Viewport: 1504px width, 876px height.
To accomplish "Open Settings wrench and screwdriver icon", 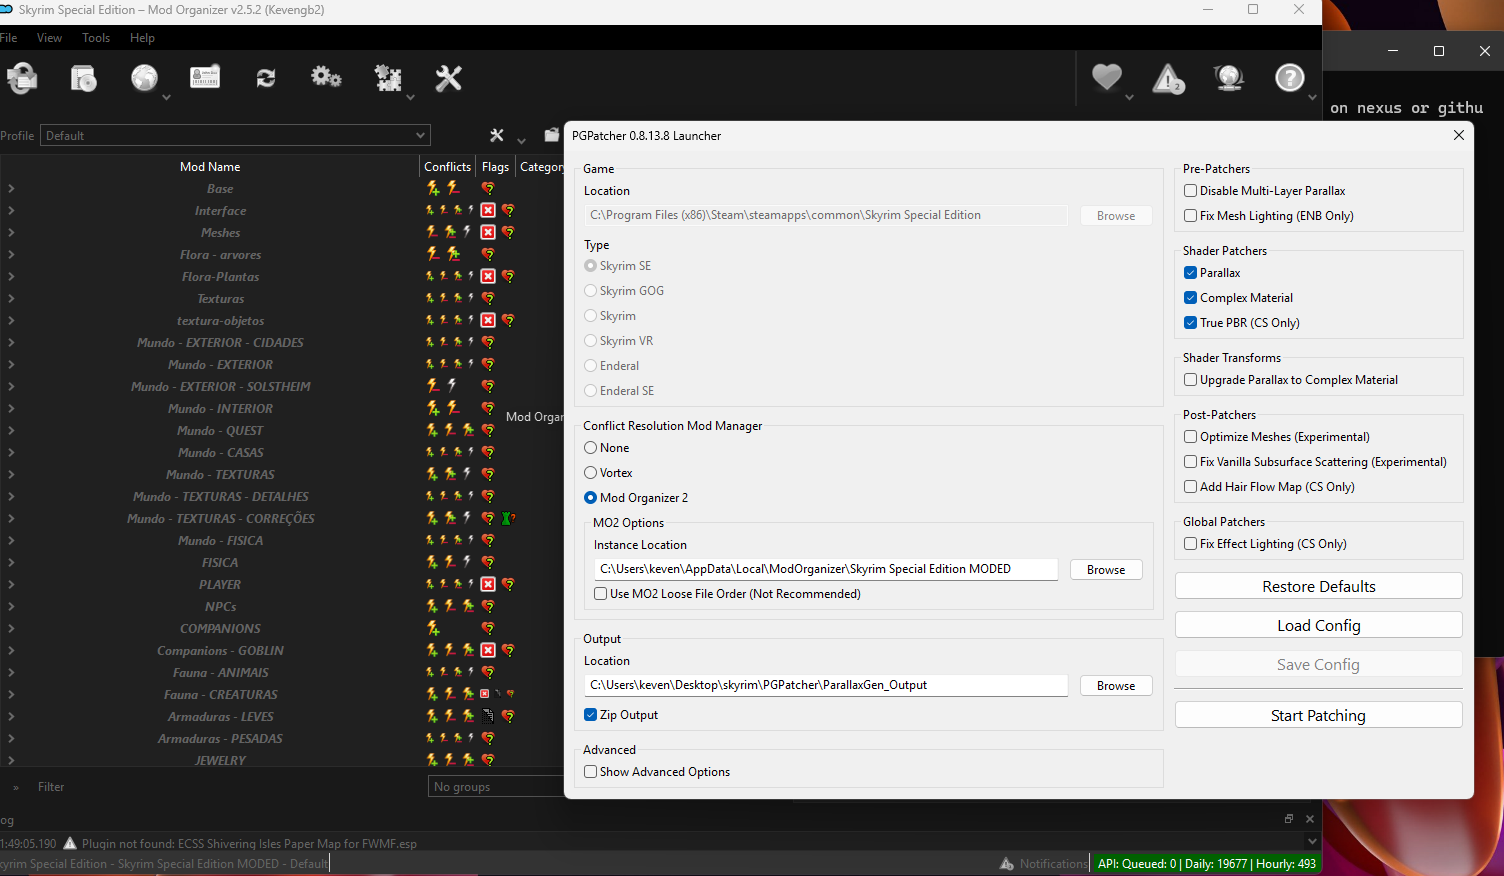I will tap(448, 78).
